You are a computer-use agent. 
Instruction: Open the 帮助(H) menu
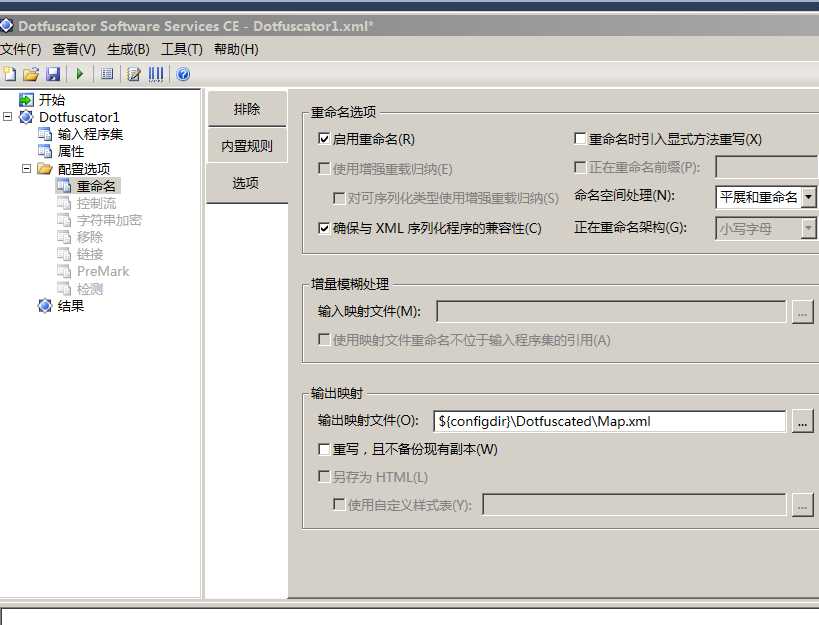click(x=236, y=49)
